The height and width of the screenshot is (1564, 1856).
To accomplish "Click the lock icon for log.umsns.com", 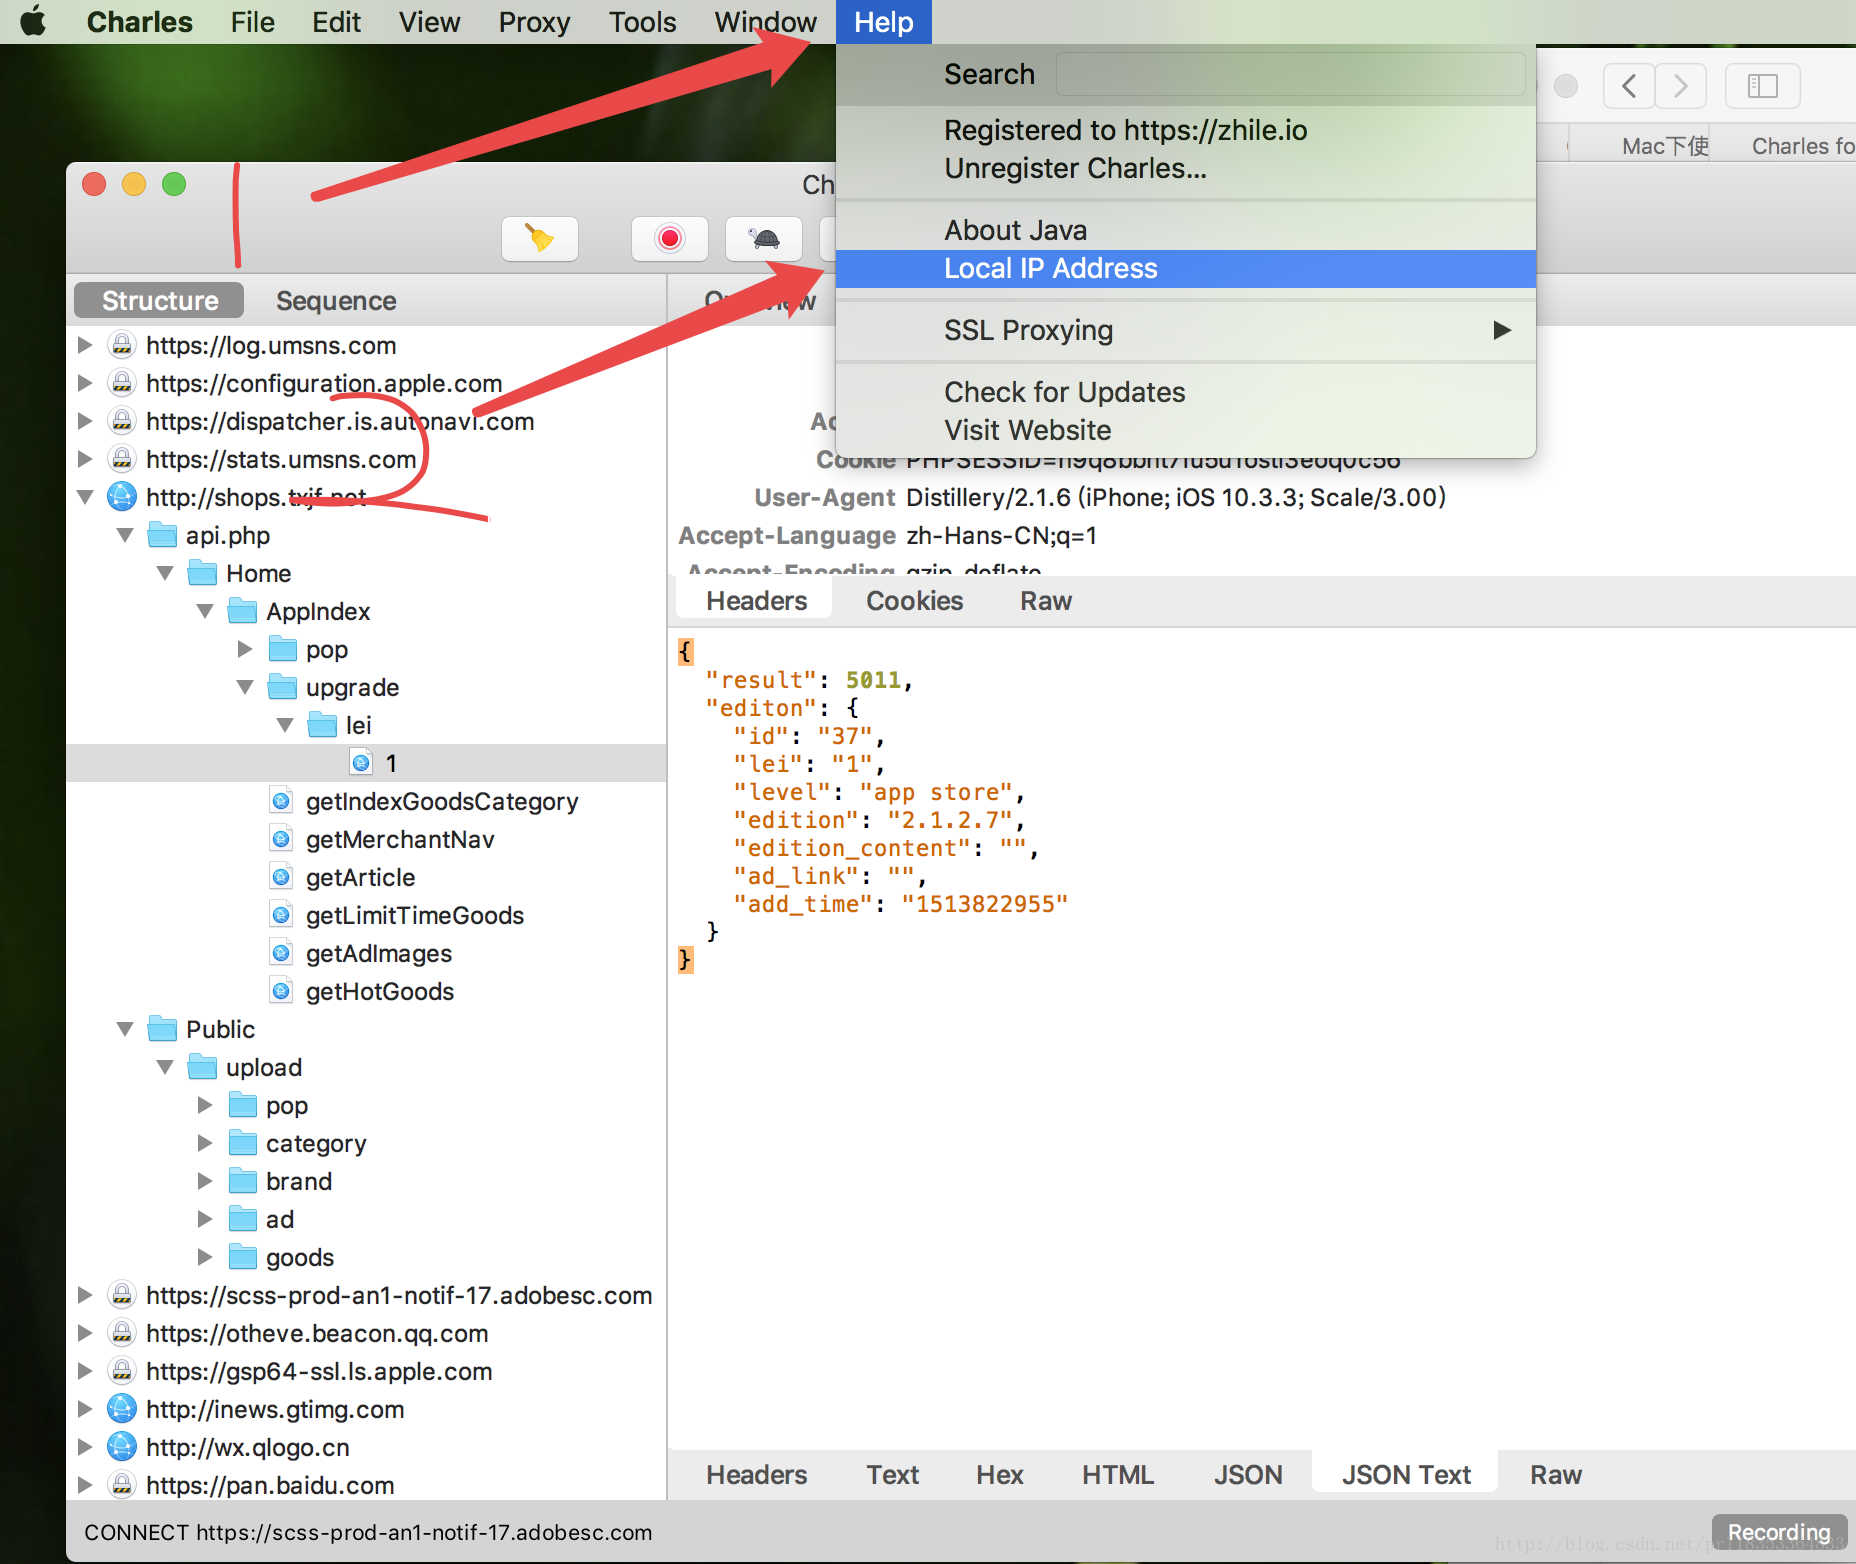I will (x=122, y=345).
